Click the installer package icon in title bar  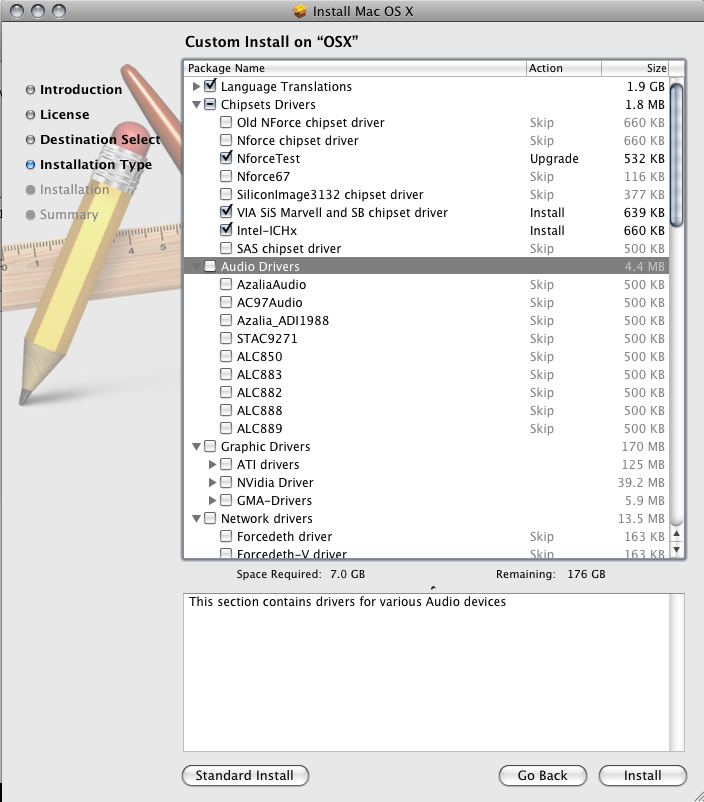pos(300,12)
